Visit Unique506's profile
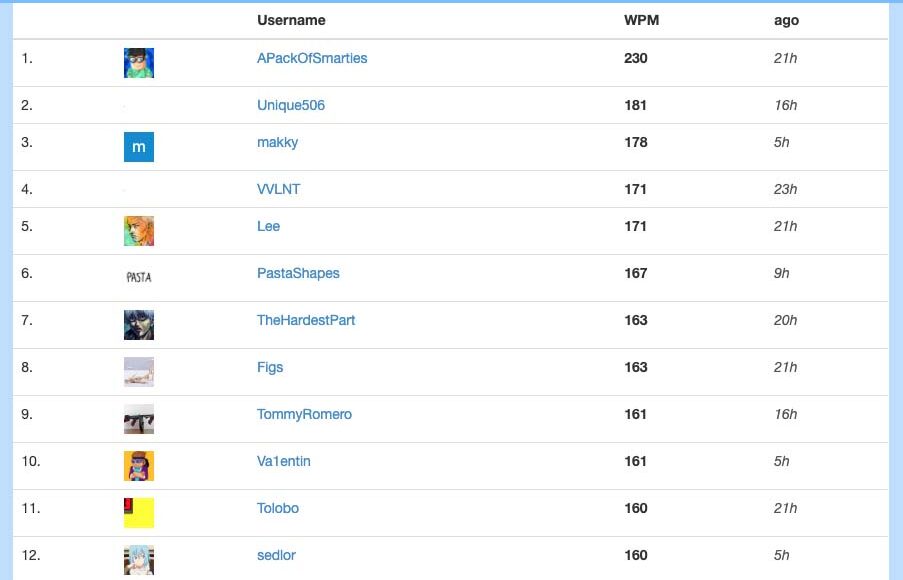This screenshot has height=580, width=903. point(291,105)
